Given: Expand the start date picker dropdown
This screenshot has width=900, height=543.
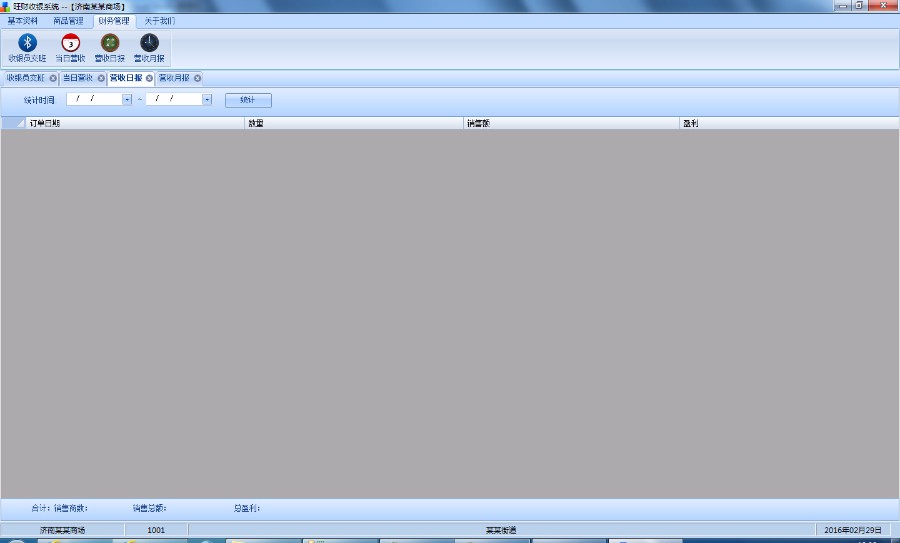Looking at the screenshot, I should [x=127, y=99].
